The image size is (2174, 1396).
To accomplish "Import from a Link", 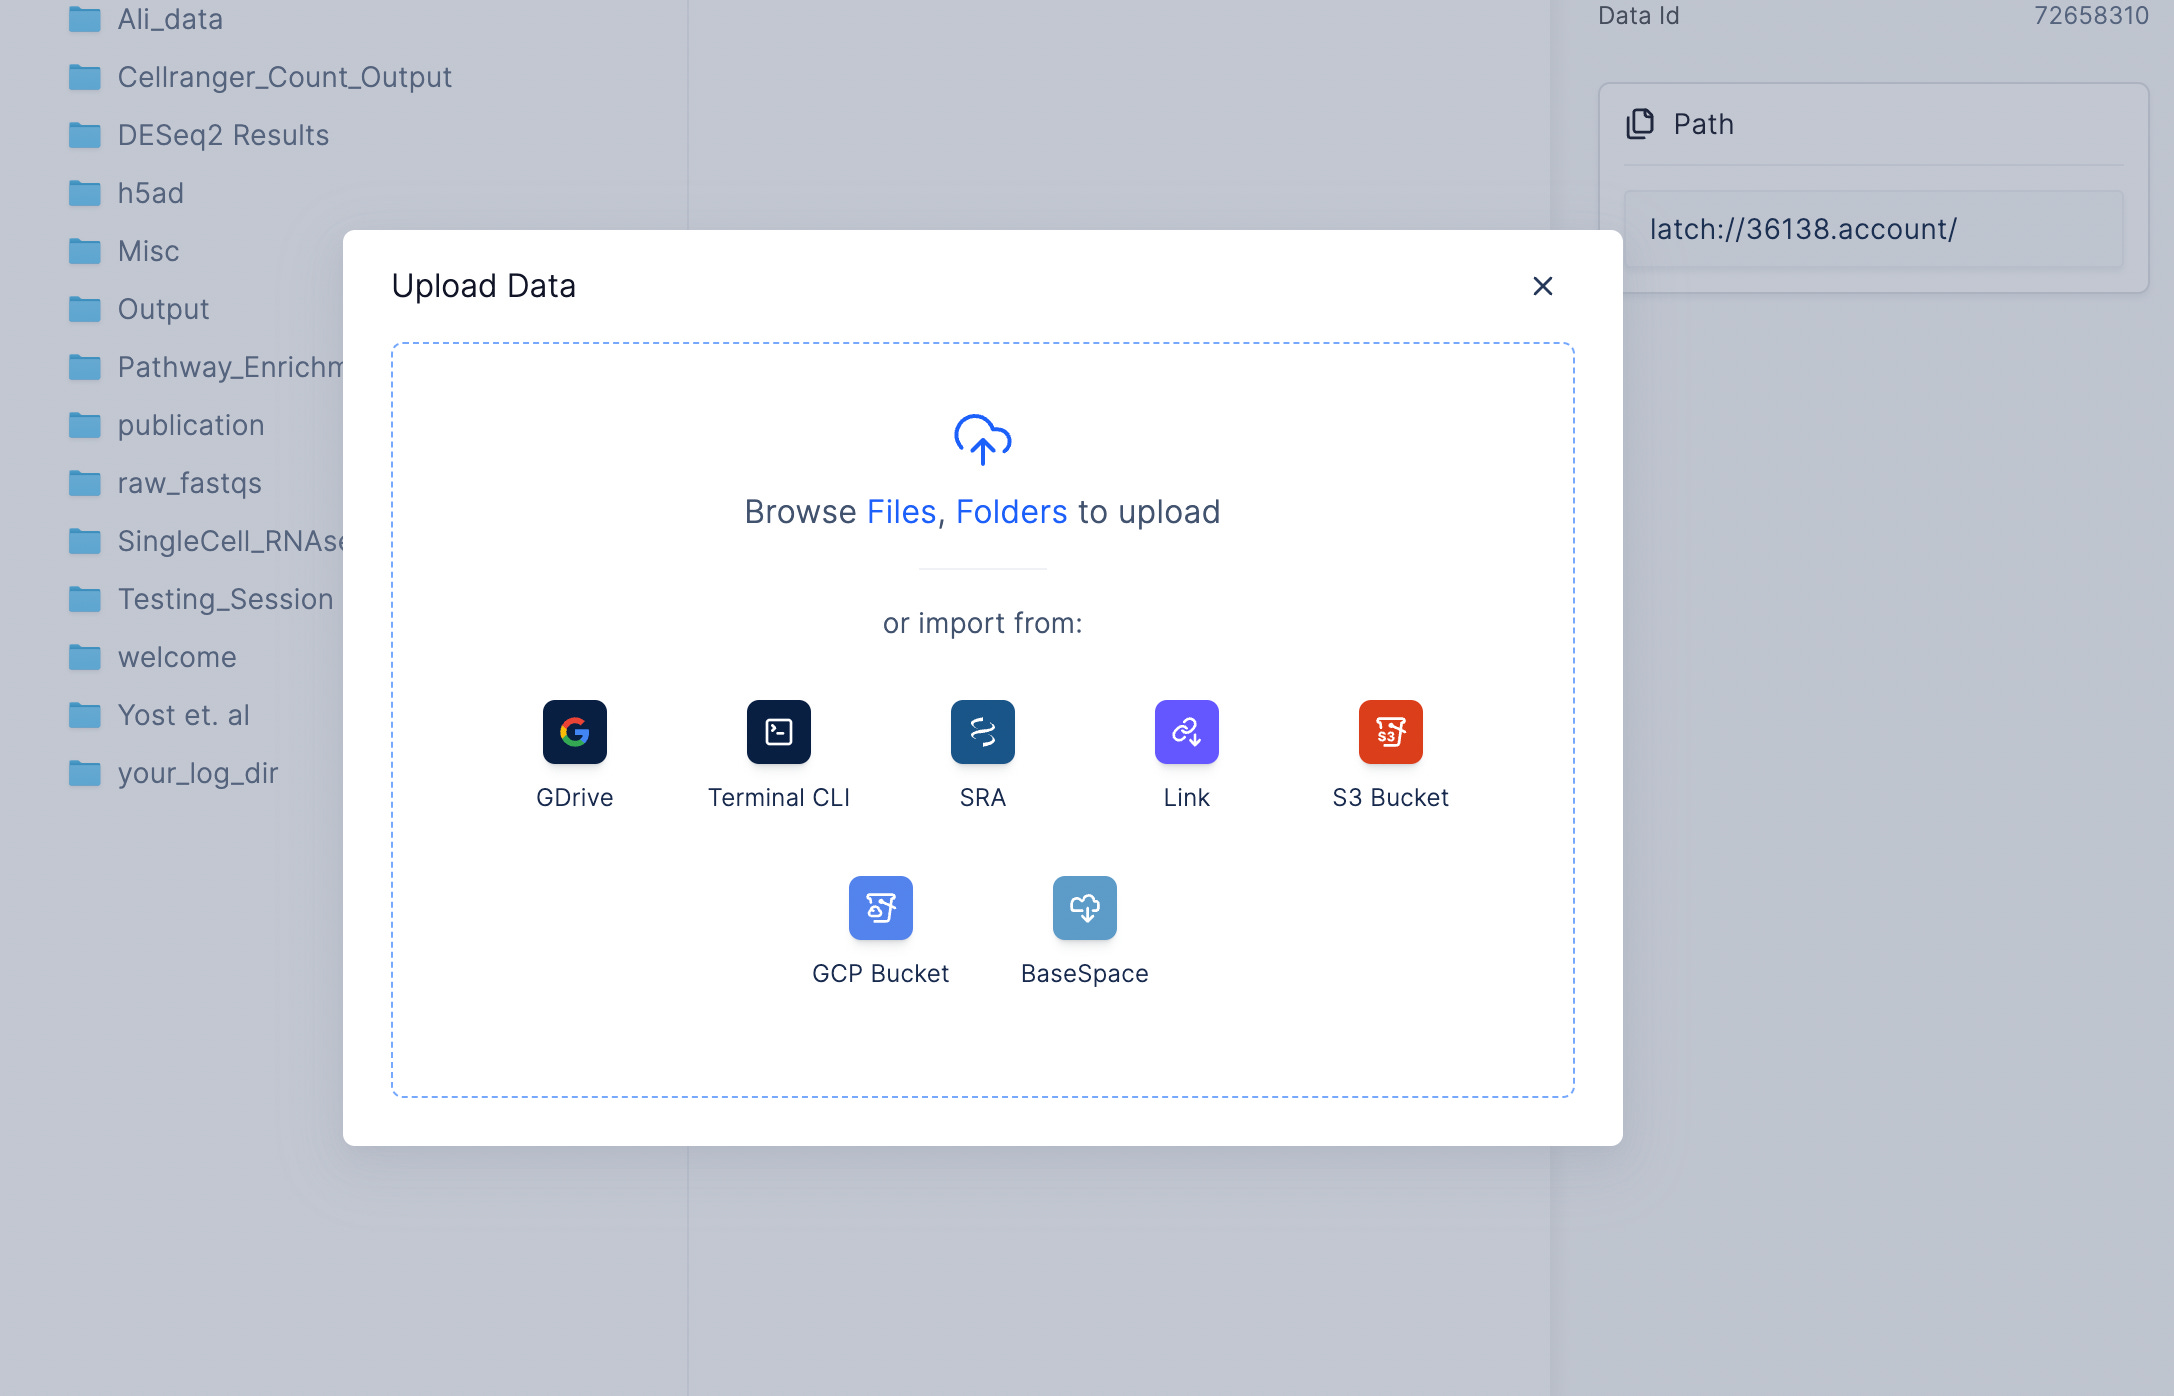I will (x=1186, y=732).
